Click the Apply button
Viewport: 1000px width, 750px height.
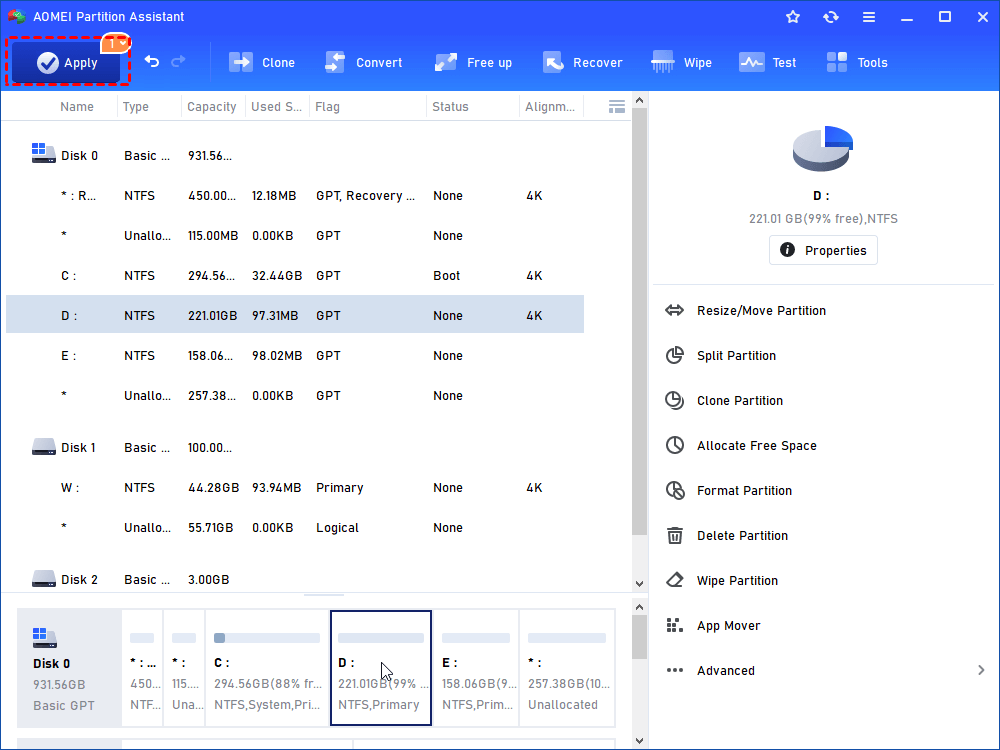click(x=66, y=62)
